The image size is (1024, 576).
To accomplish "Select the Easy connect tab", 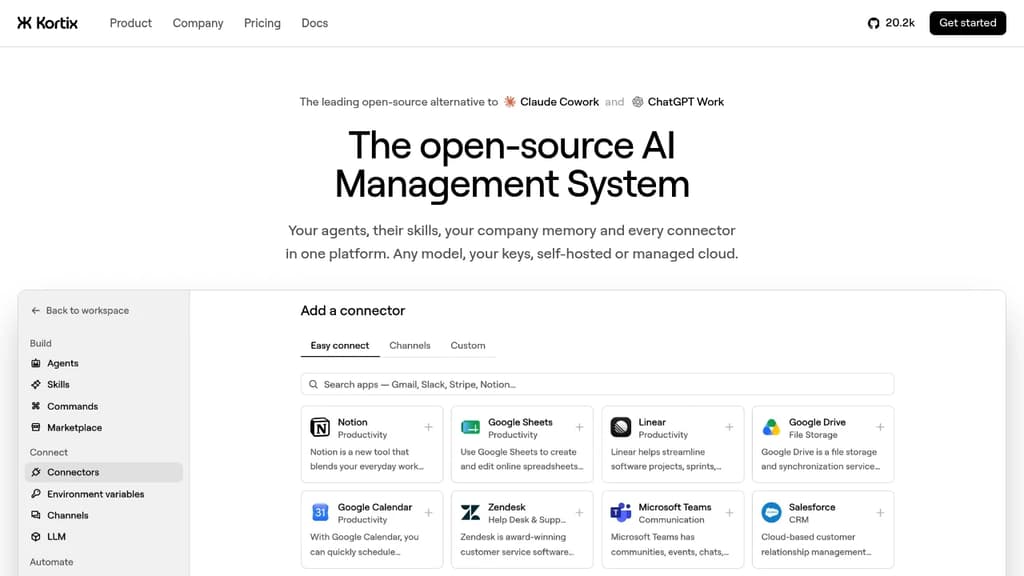I will [x=340, y=345].
